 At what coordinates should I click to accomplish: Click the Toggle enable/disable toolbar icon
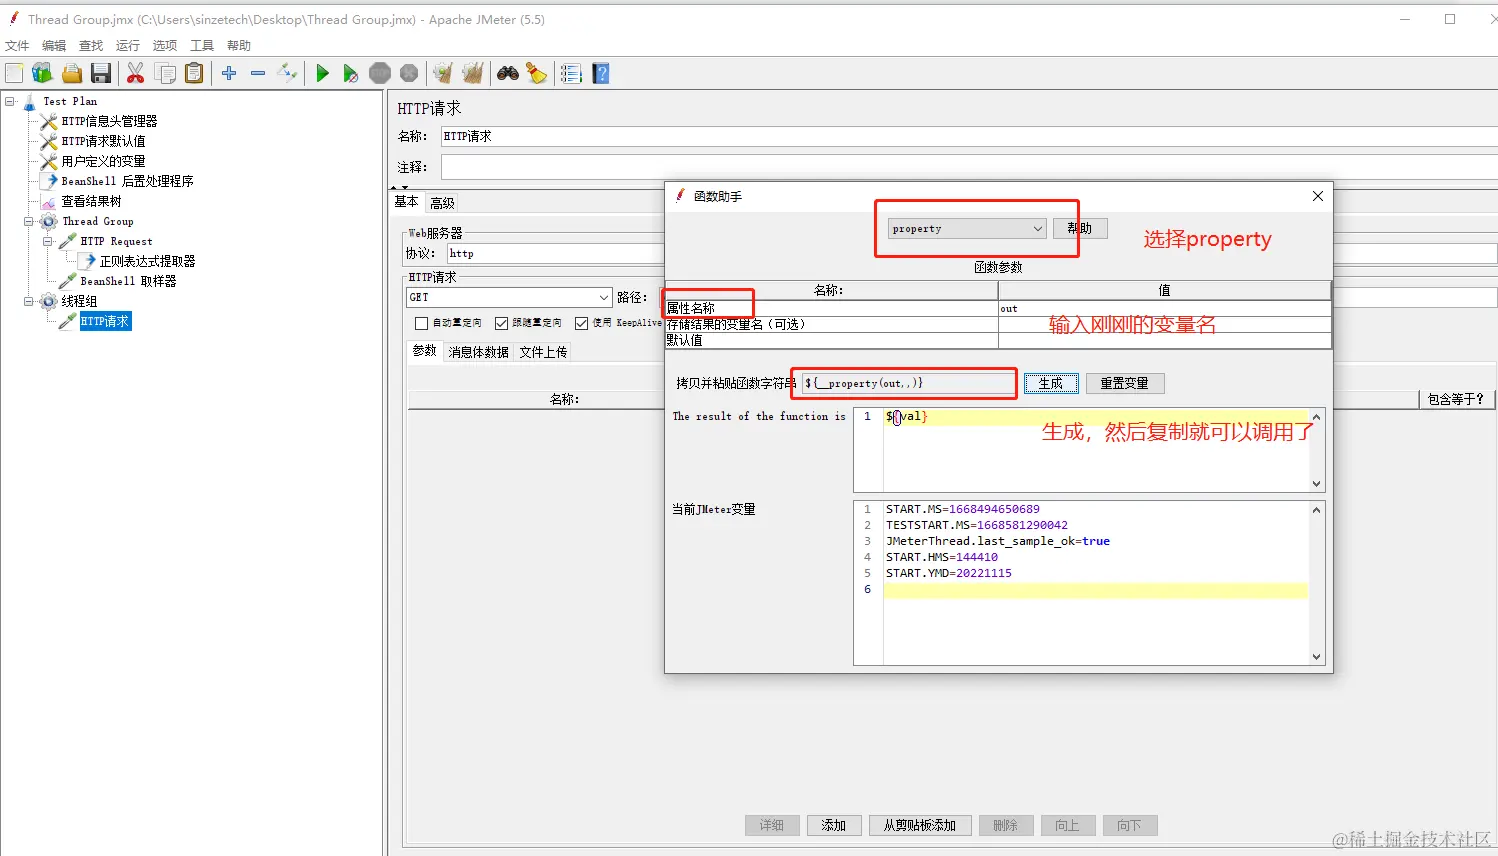point(287,73)
